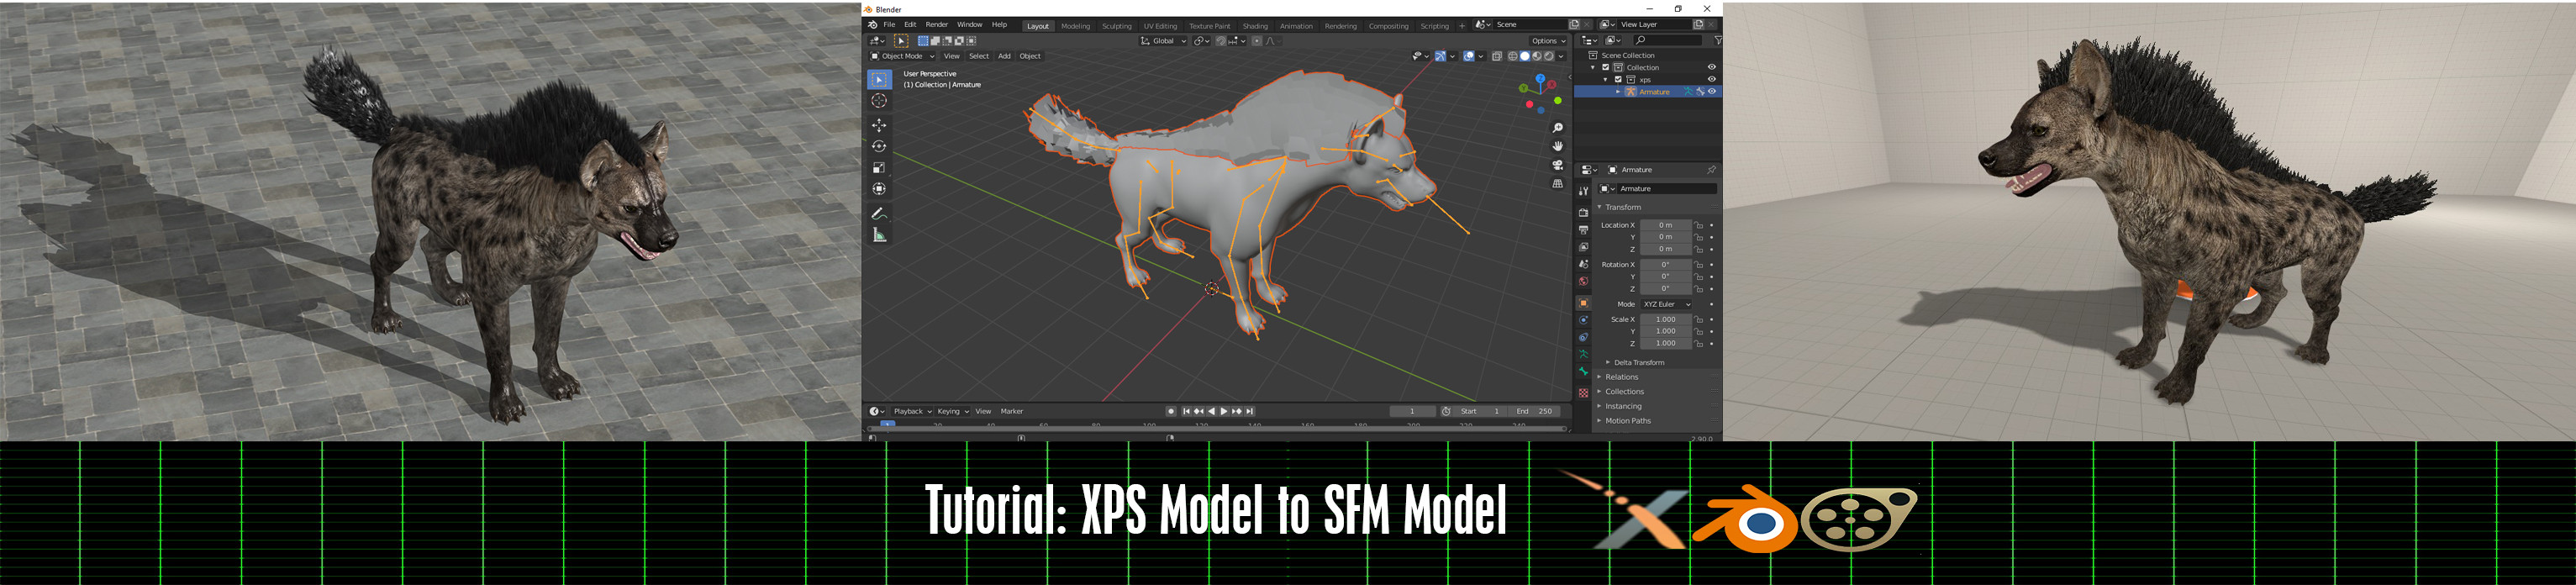Open Armature object data properties tab

1583,354
